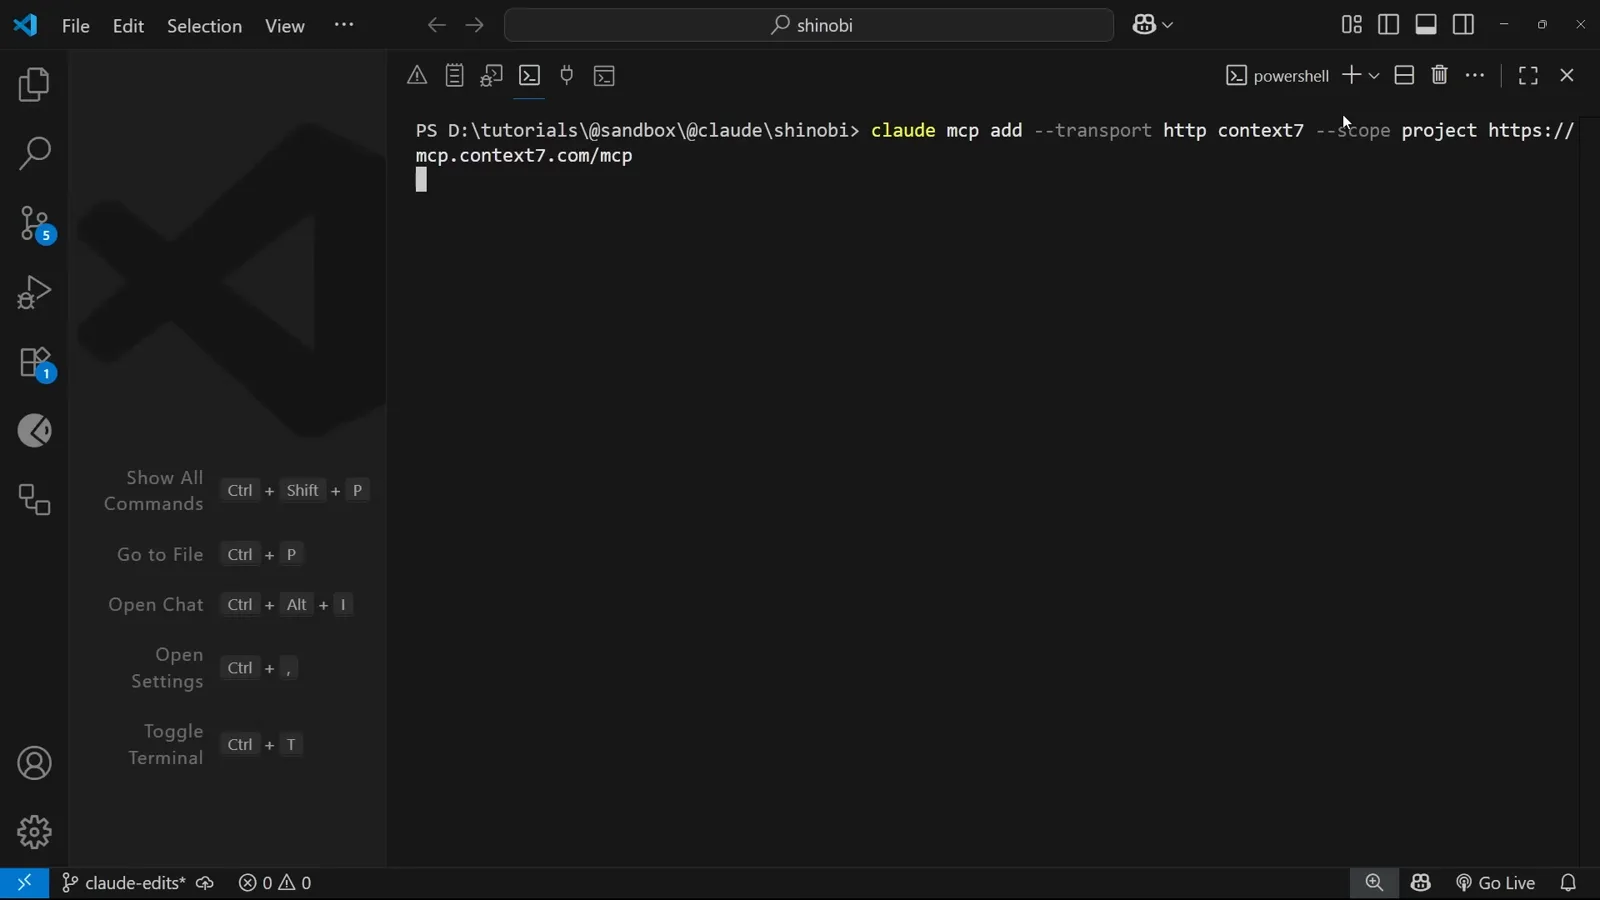Screen dimensions: 1600x900
Task: Select the Terminal panel tab icon
Action: tap(530, 76)
